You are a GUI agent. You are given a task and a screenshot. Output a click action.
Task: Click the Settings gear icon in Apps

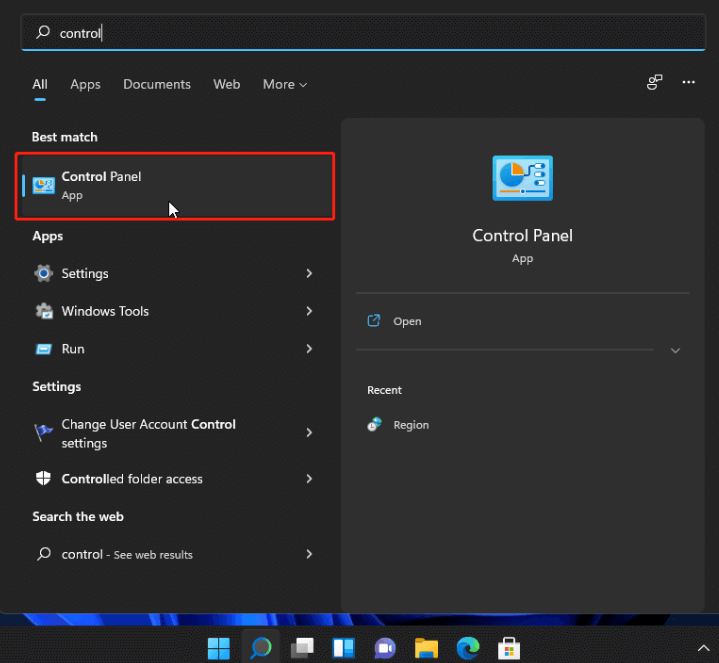tap(44, 273)
